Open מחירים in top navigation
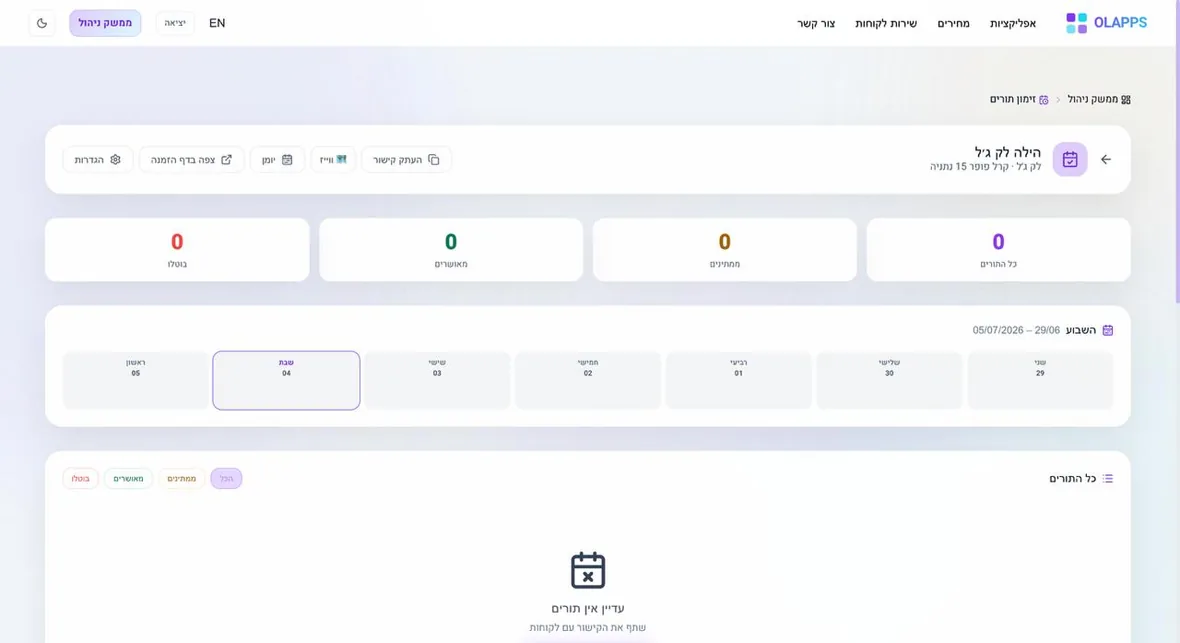Viewport: 1180px width, 643px height. point(953,23)
